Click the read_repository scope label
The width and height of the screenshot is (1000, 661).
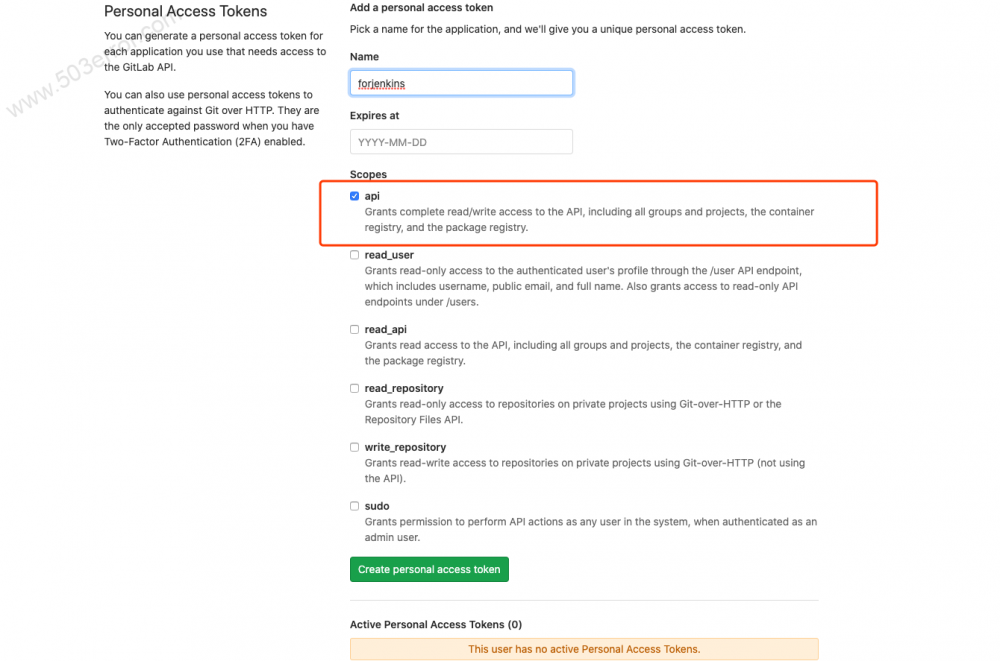pyautogui.click(x=404, y=388)
